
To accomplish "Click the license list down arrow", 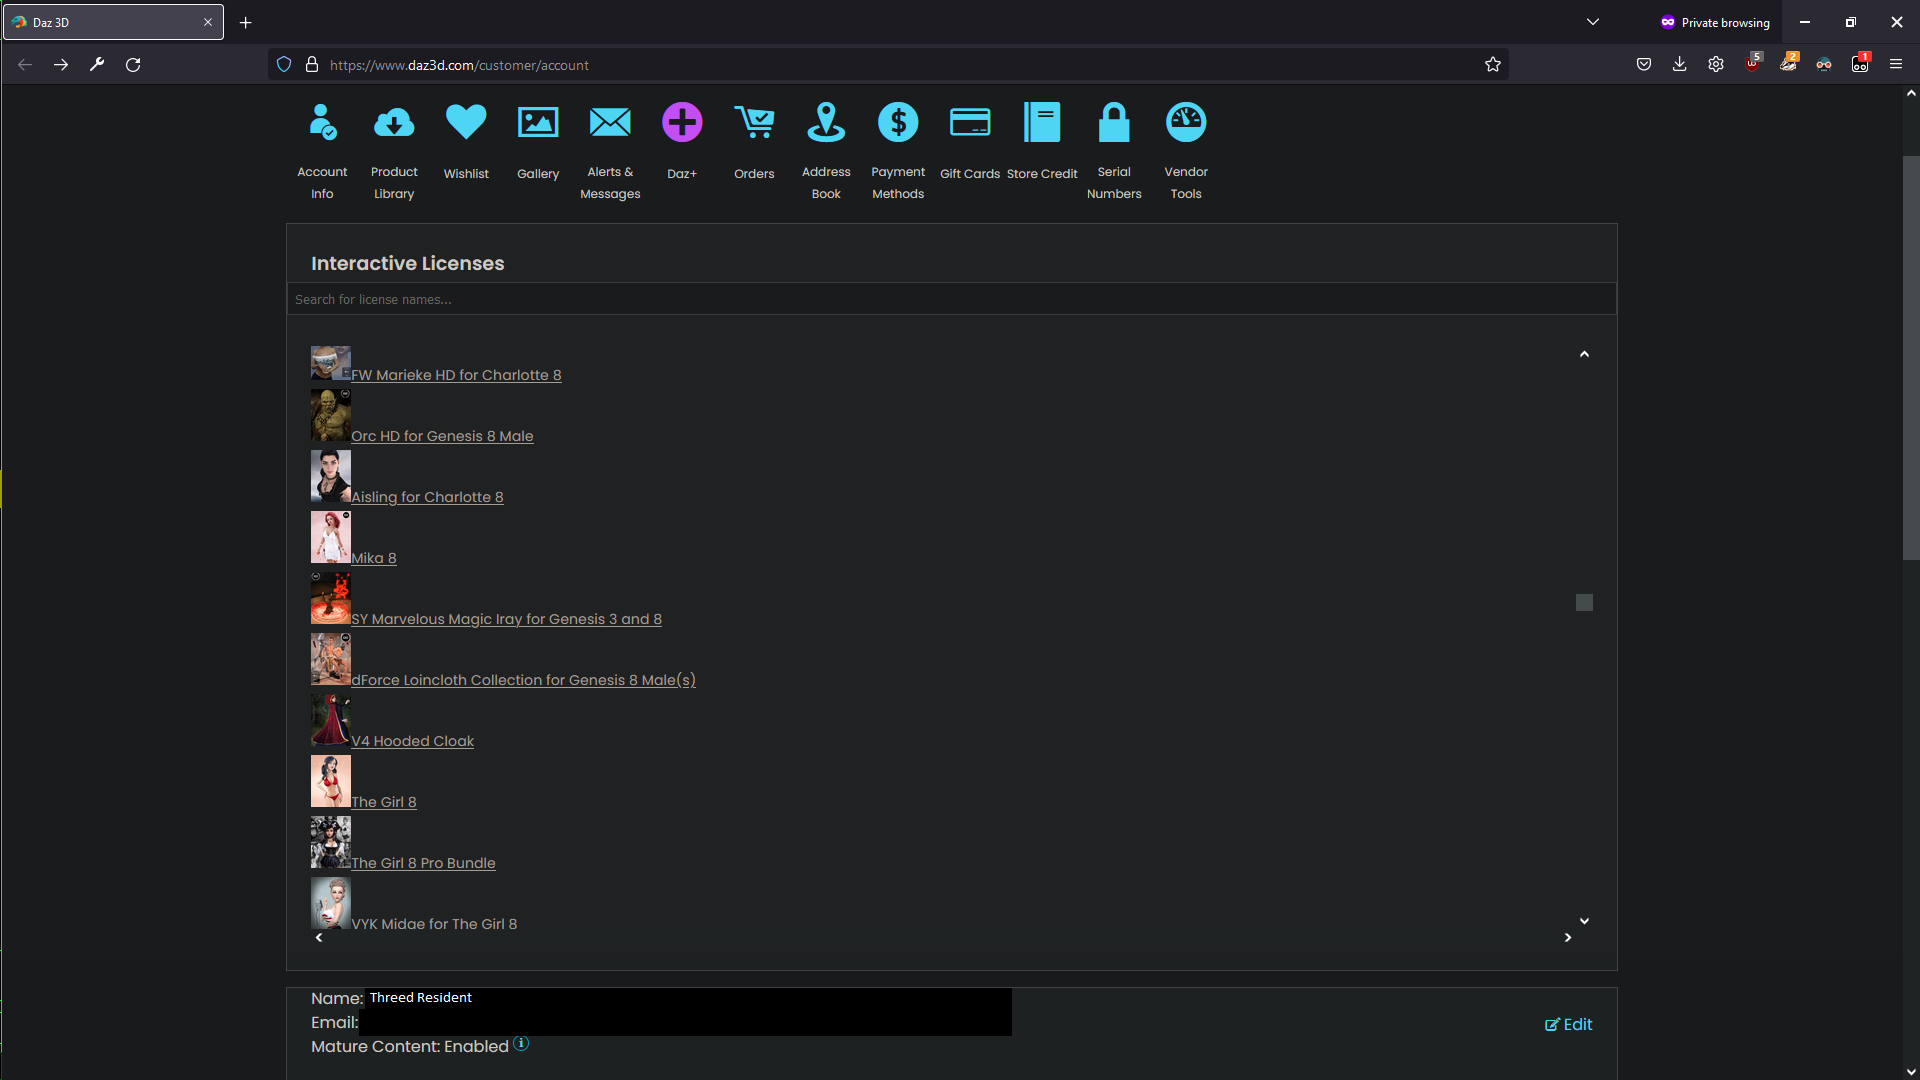I will coord(1584,921).
